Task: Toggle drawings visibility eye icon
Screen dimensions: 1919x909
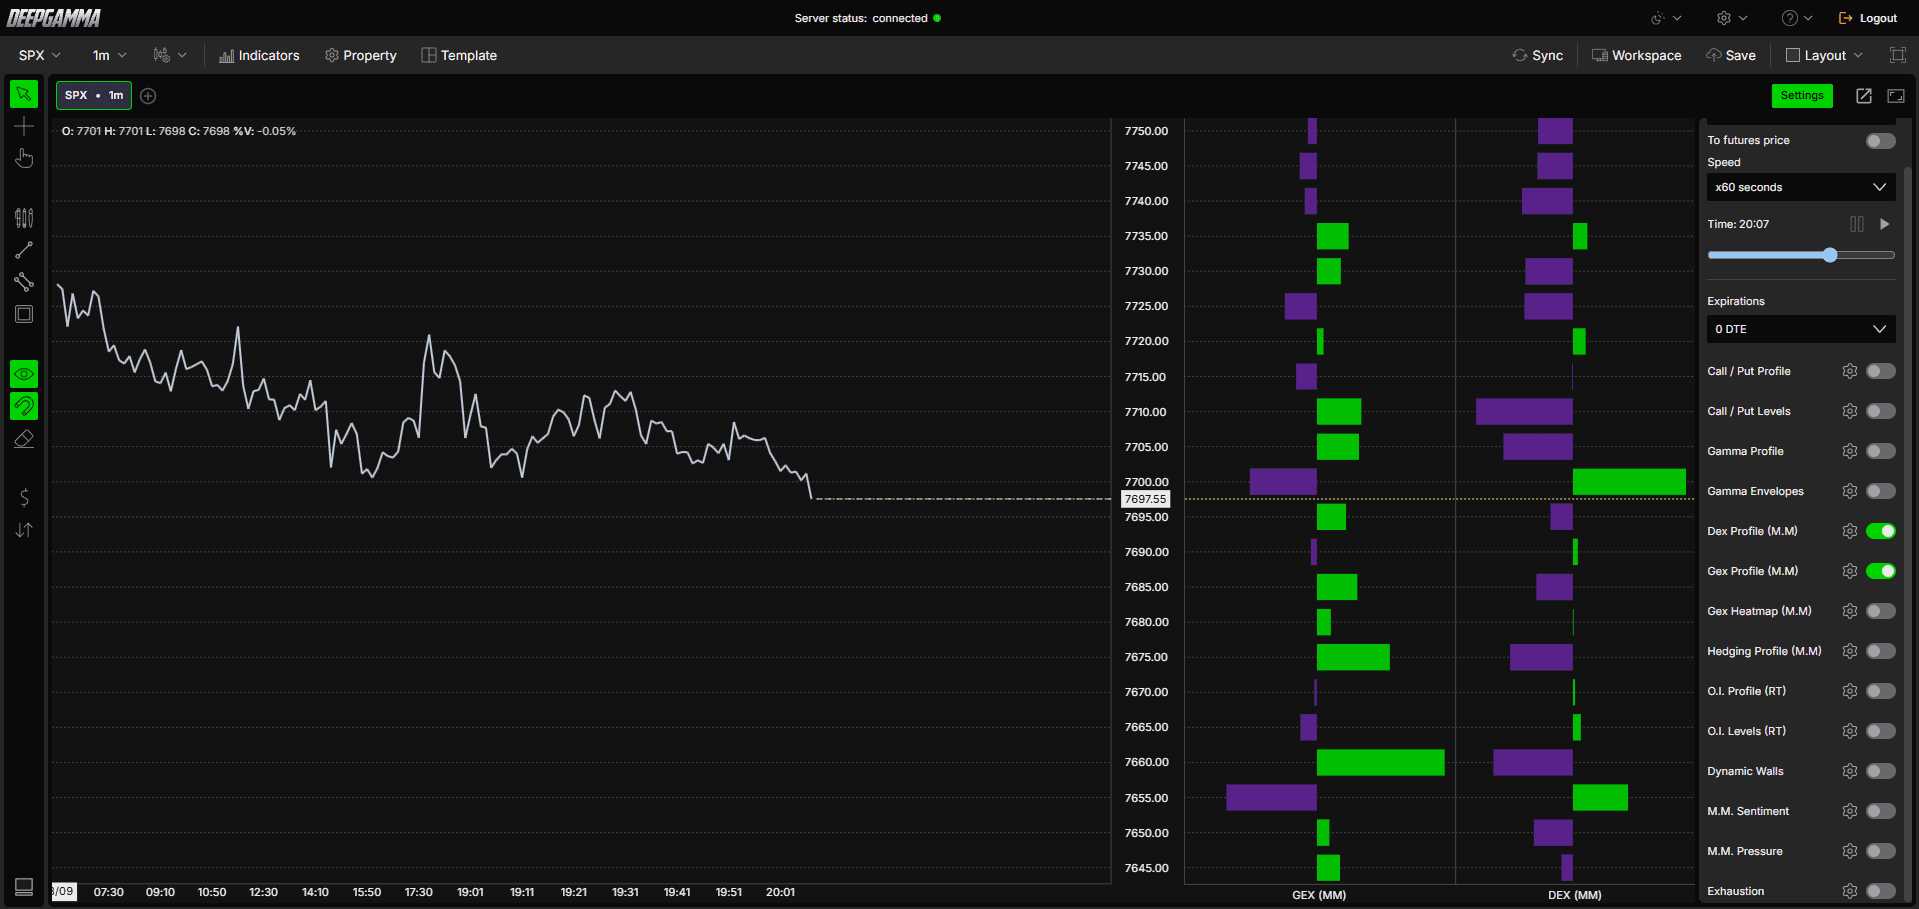Action: (x=24, y=374)
